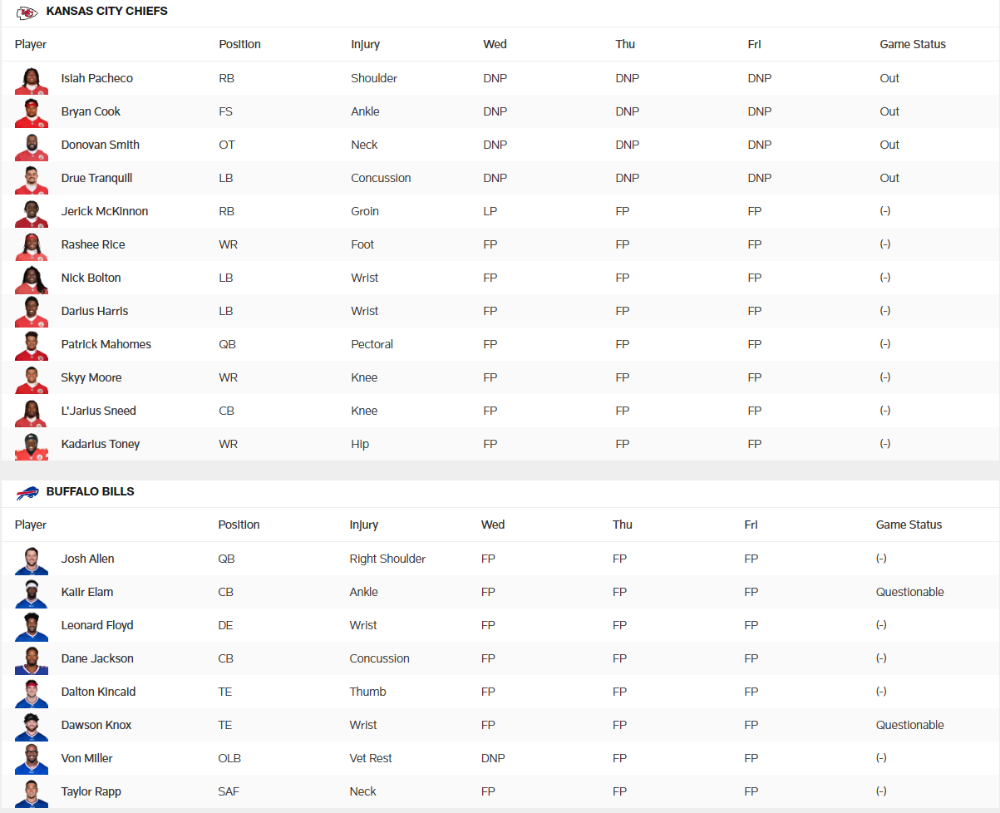Click the Rashee Rice name link
Image resolution: width=1000 pixels, height=813 pixels.
click(93, 244)
